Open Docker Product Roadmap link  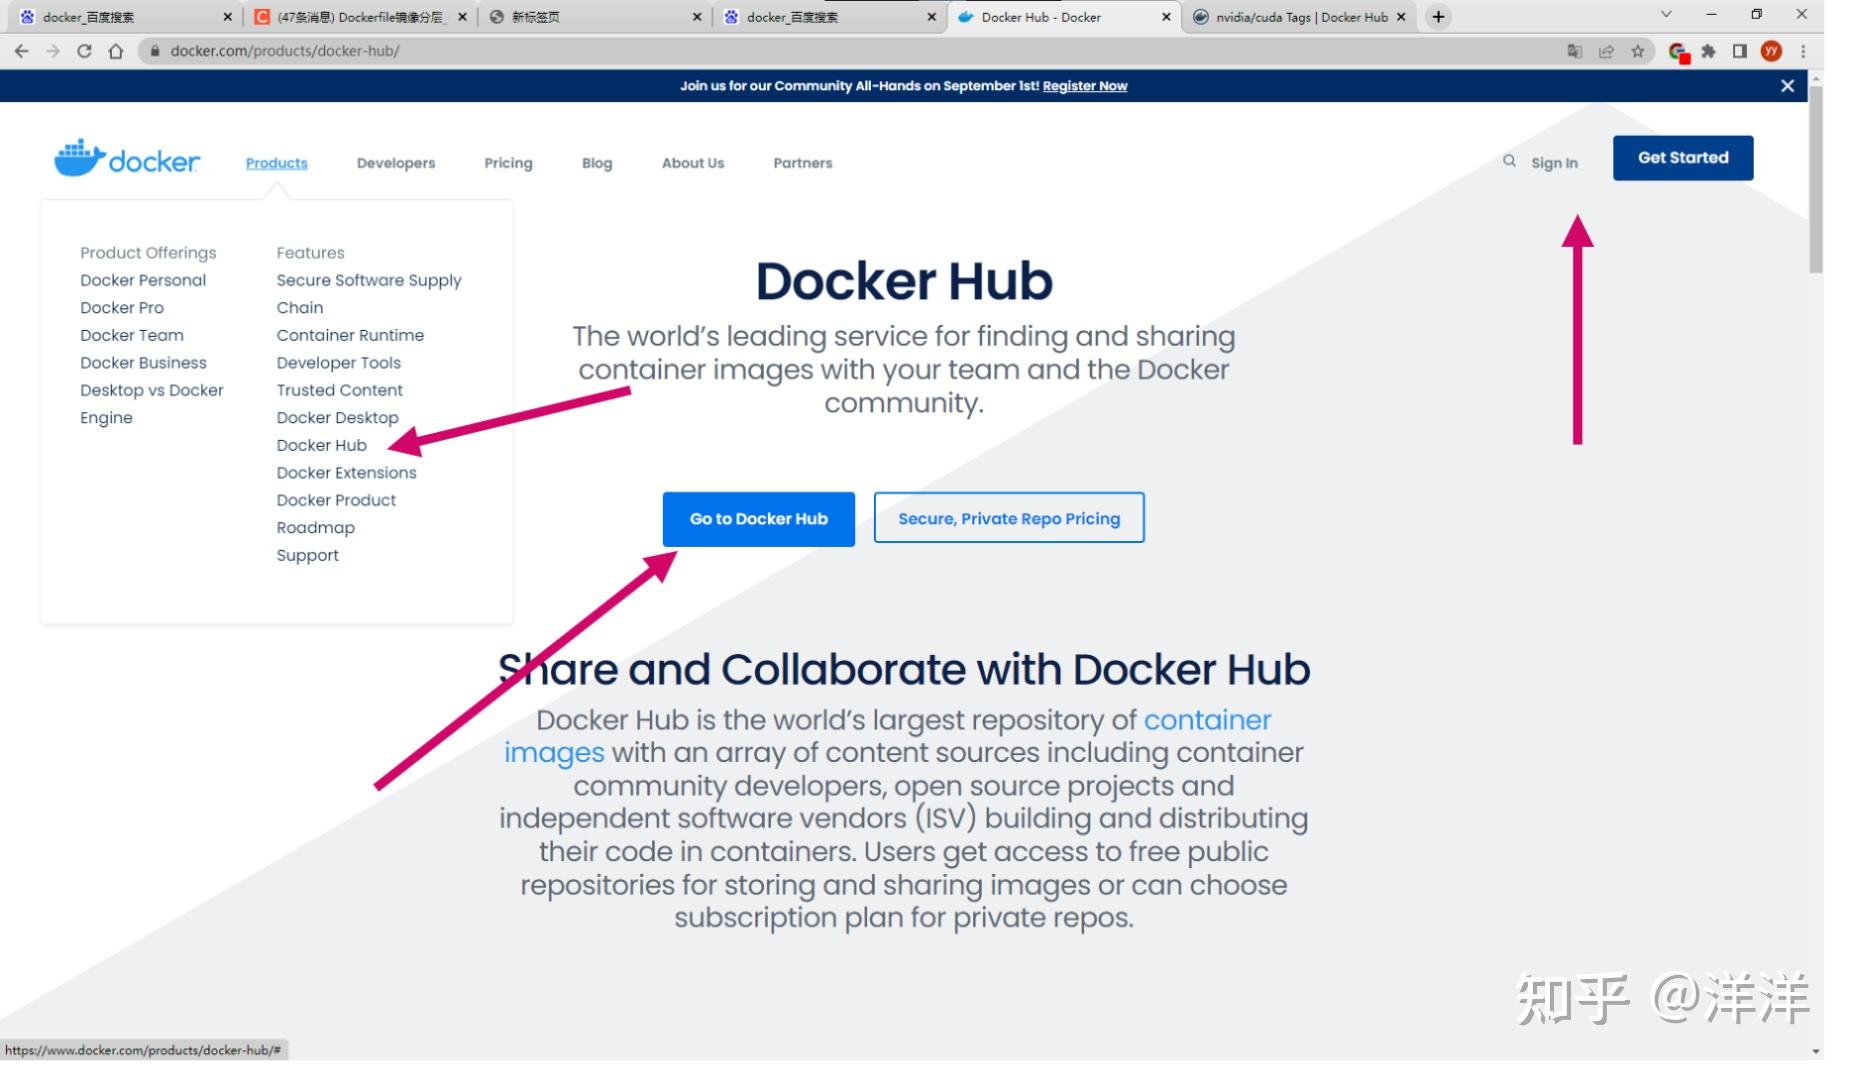(336, 514)
